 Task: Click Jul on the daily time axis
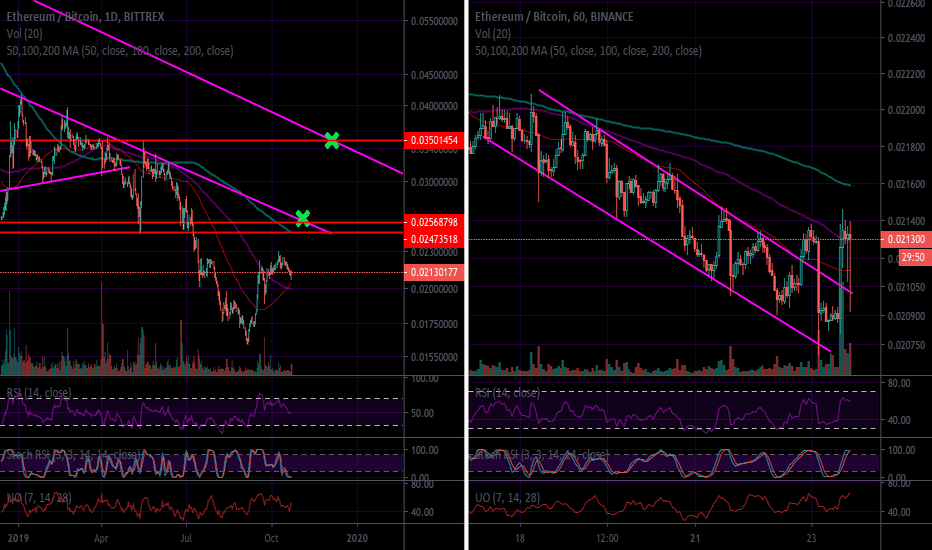[186, 538]
